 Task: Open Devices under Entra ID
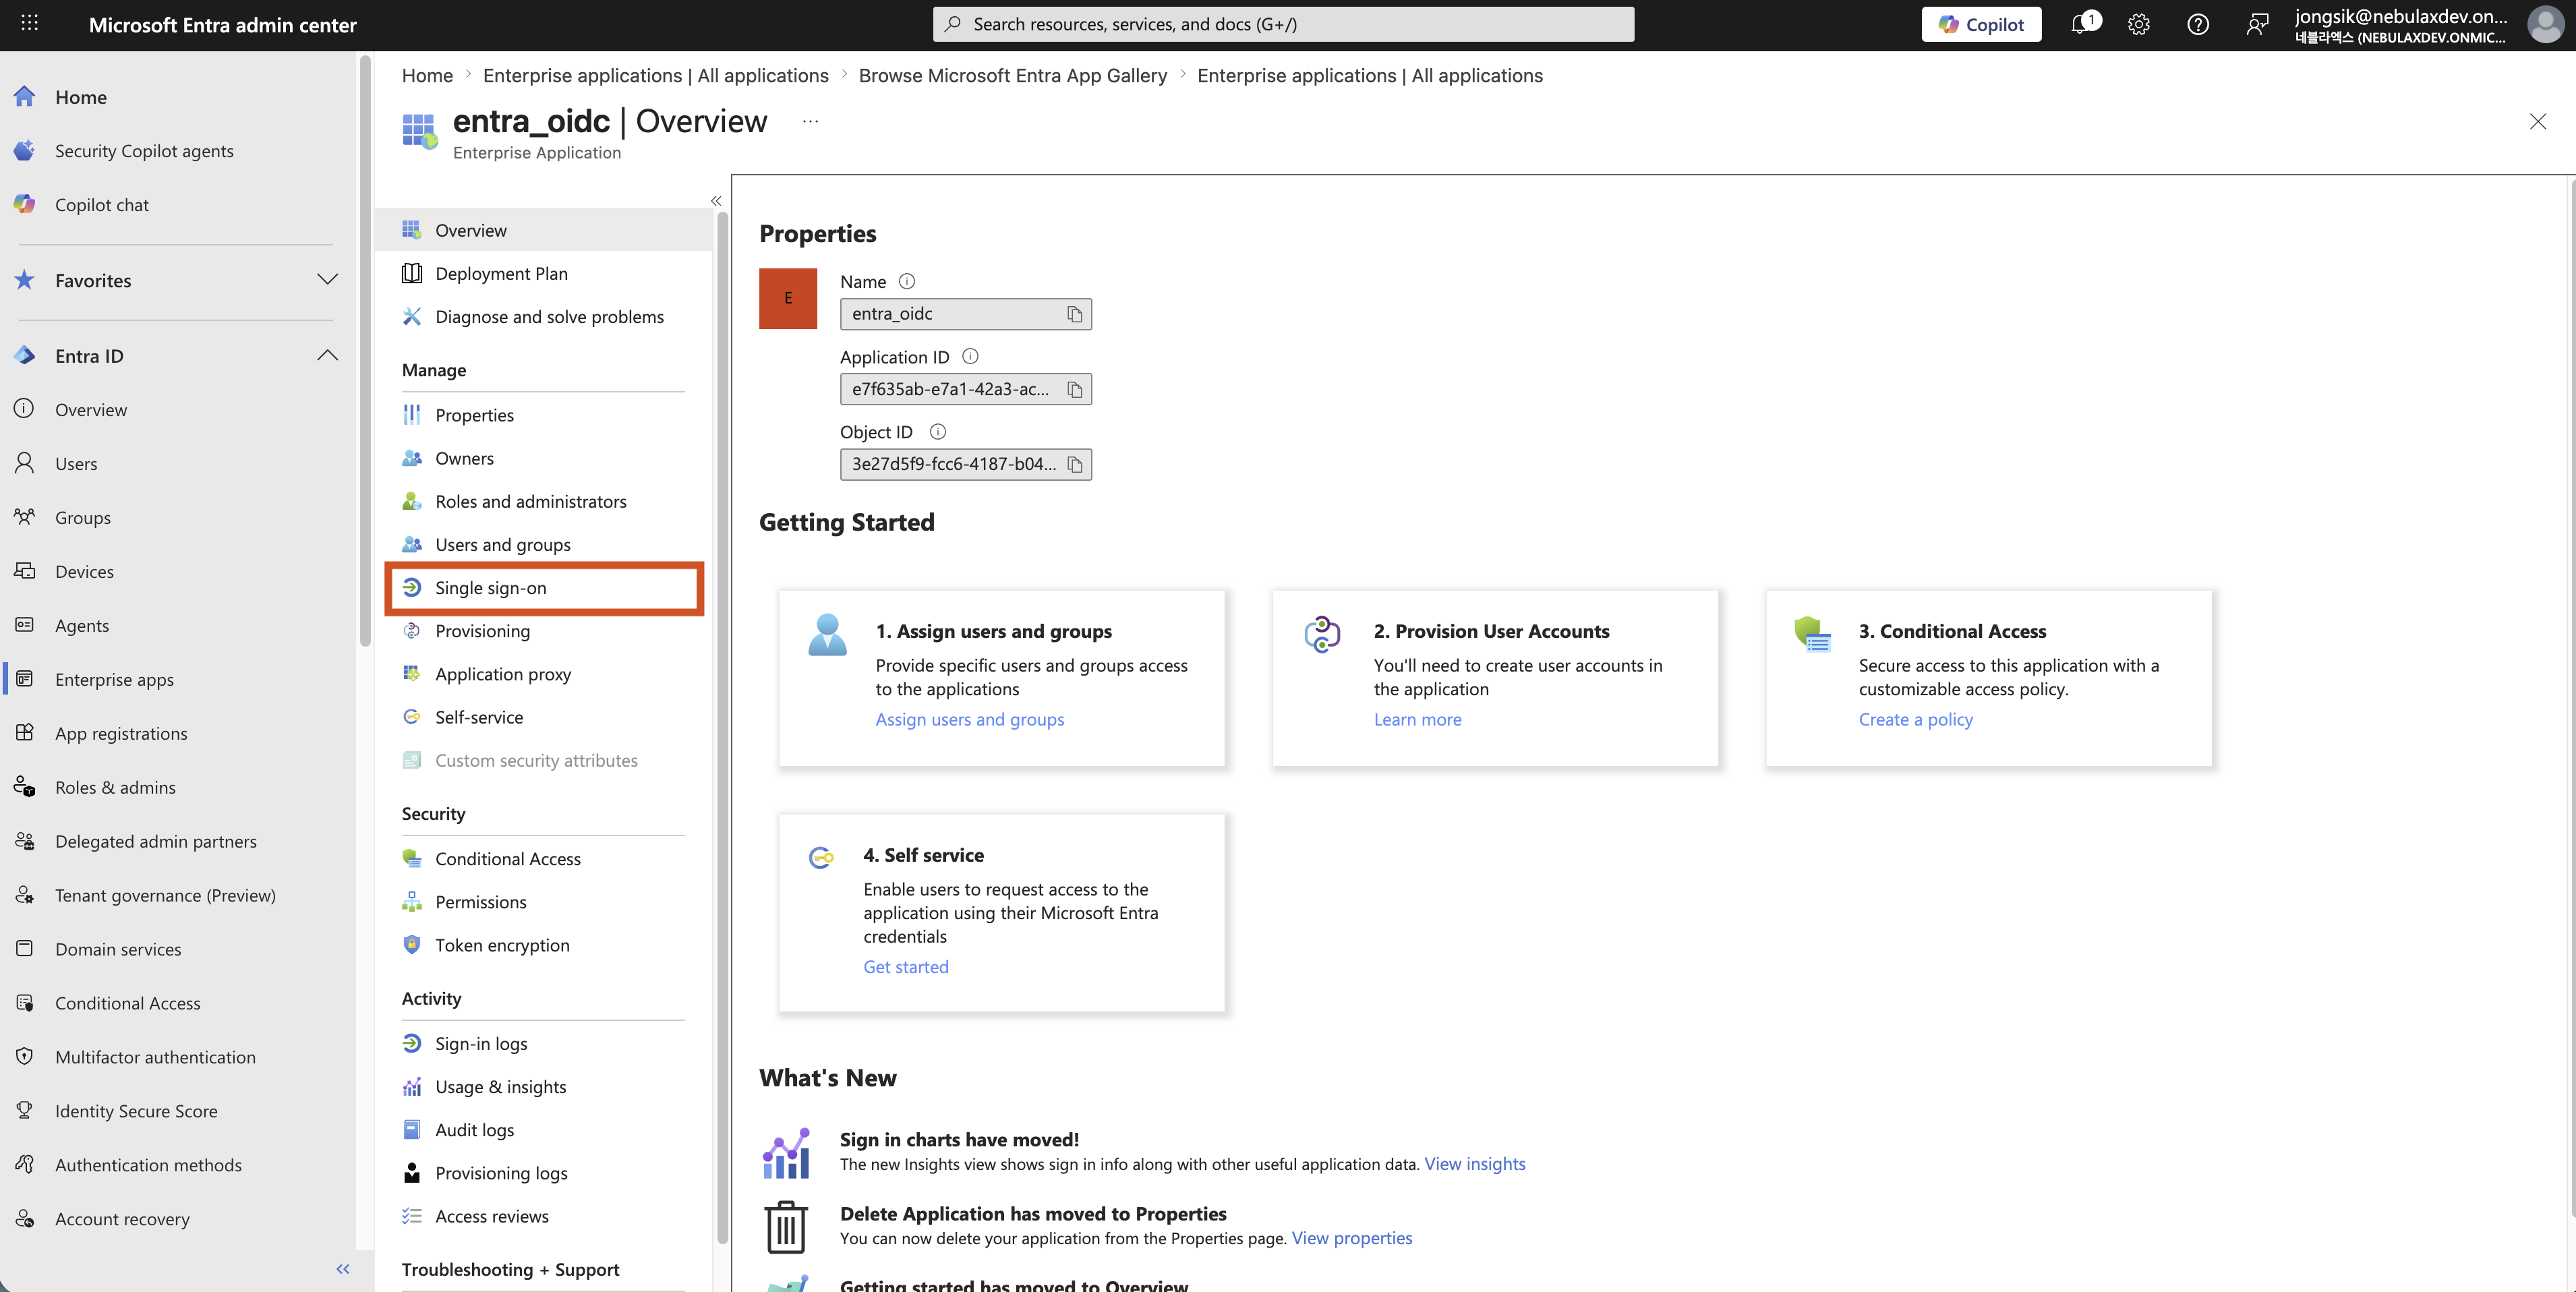[x=84, y=572]
